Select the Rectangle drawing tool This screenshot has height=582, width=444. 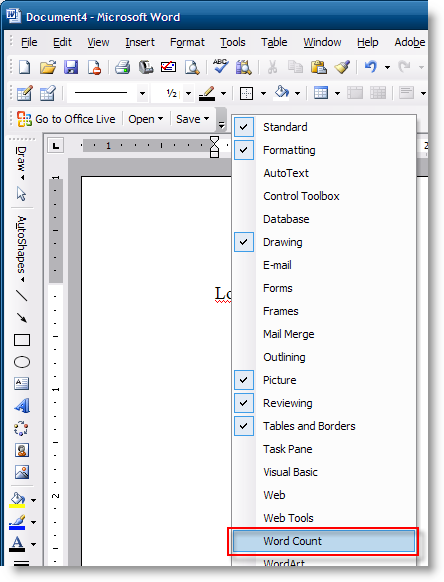[x=22, y=340]
